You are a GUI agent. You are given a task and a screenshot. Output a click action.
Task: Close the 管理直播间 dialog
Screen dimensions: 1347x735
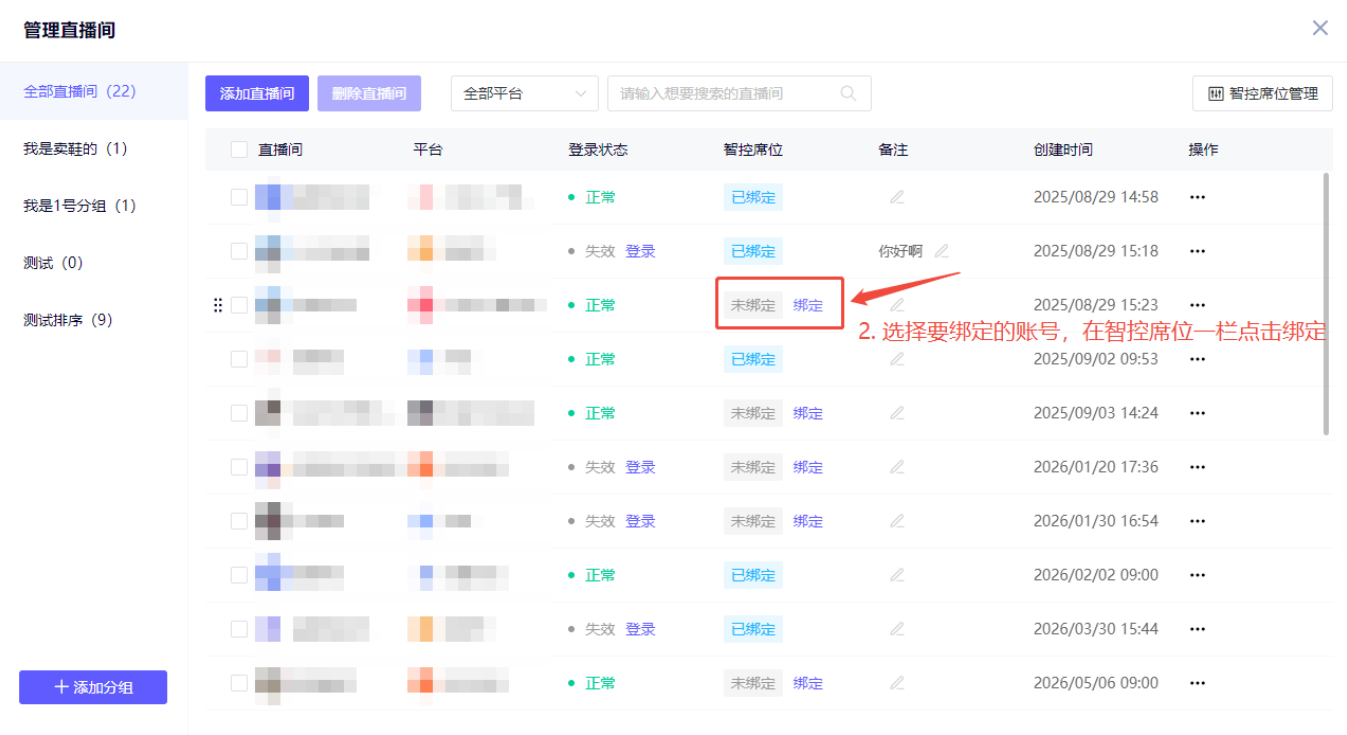(x=1320, y=28)
